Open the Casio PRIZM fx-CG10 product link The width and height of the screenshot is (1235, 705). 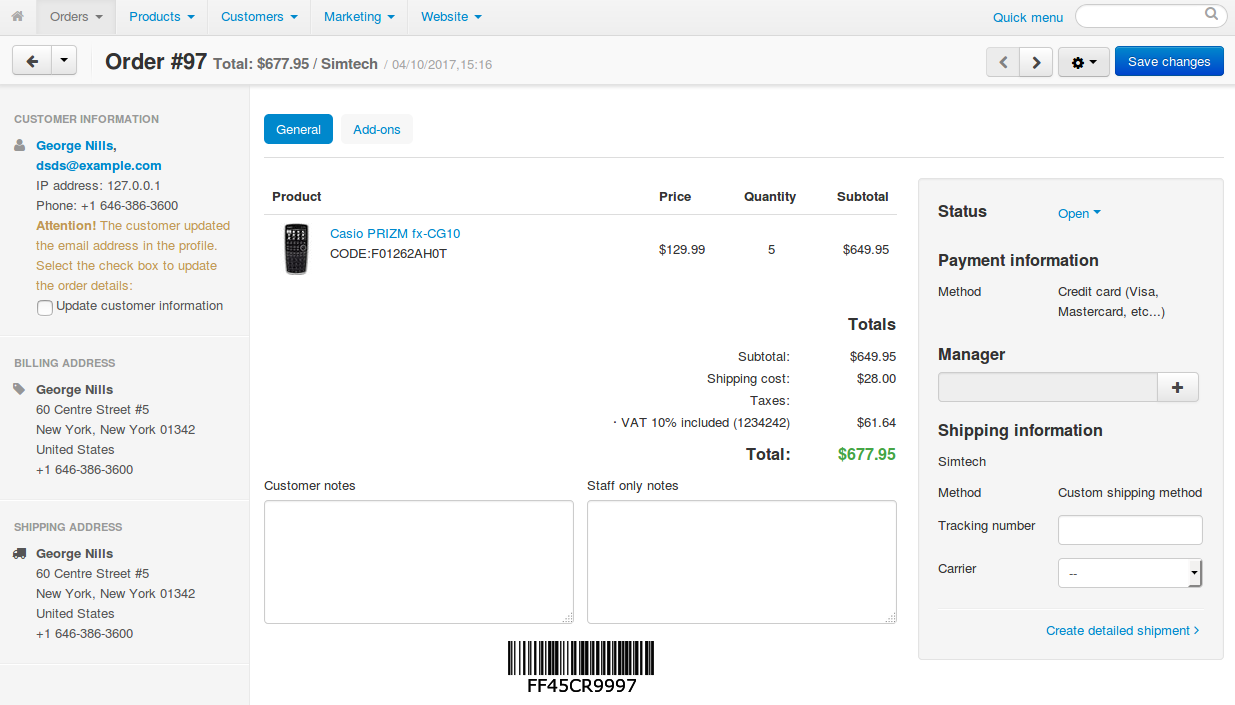pyautogui.click(x=395, y=233)
